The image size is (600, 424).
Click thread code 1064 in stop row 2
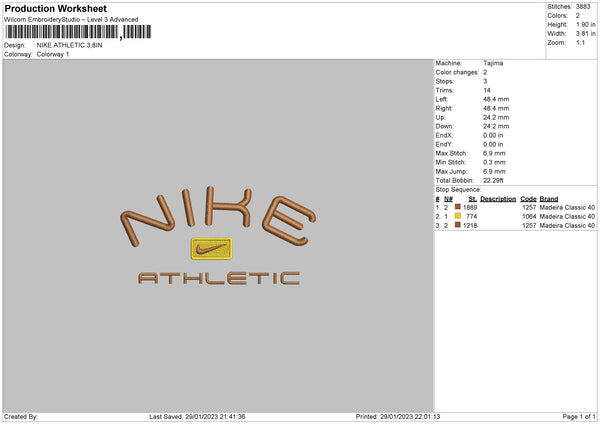[529, 217]
